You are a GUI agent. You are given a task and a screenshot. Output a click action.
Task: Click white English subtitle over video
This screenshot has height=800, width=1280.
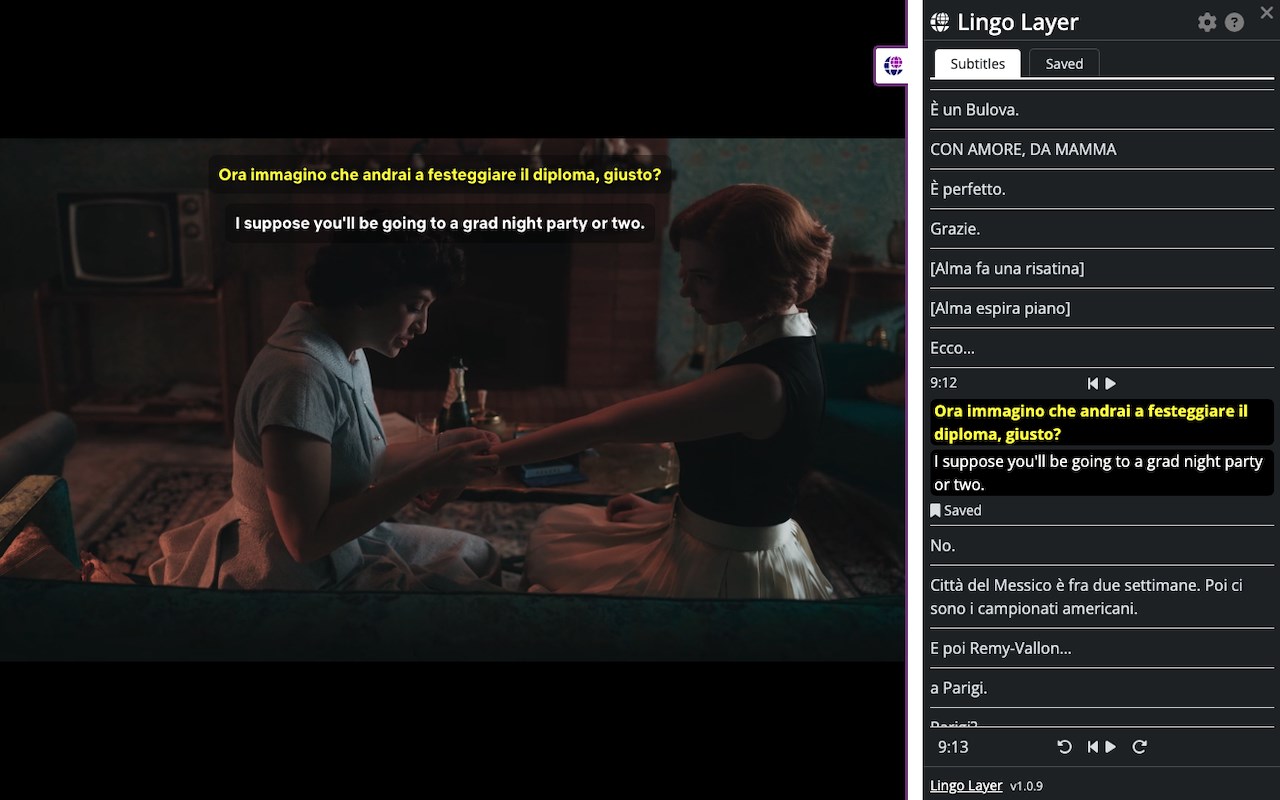[x=440, y=223]
